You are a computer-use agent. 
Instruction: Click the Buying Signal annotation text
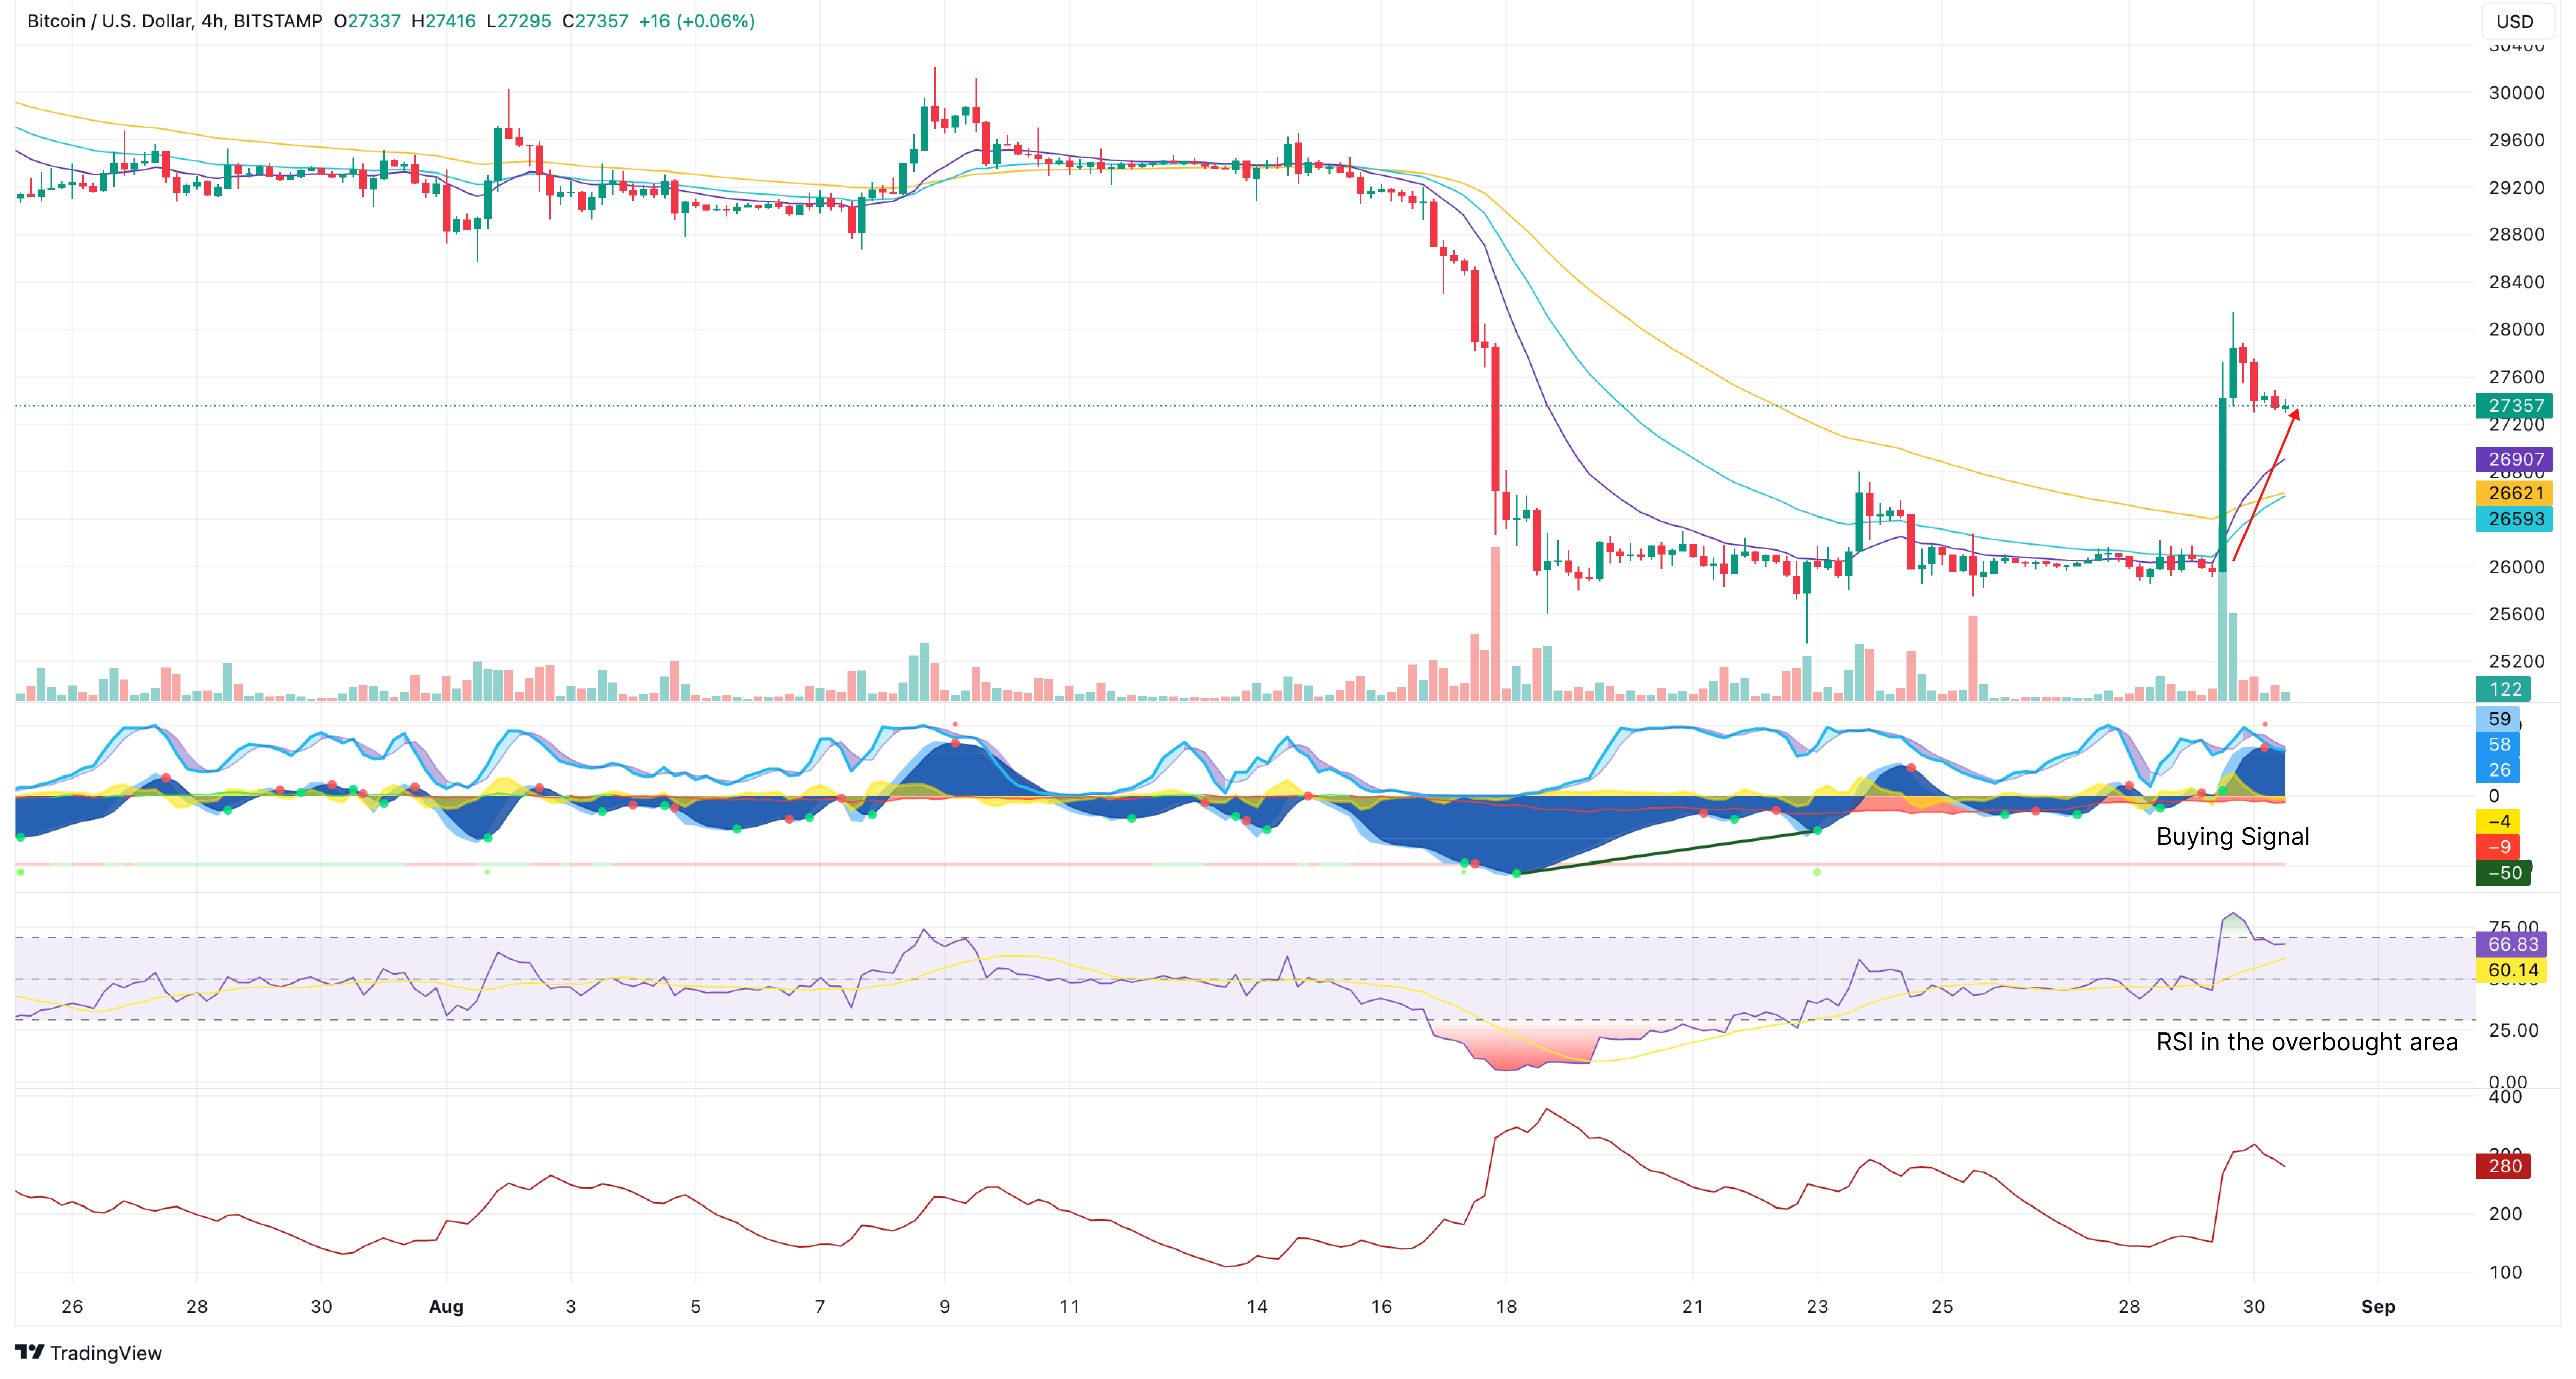(x=2232, y=837)
